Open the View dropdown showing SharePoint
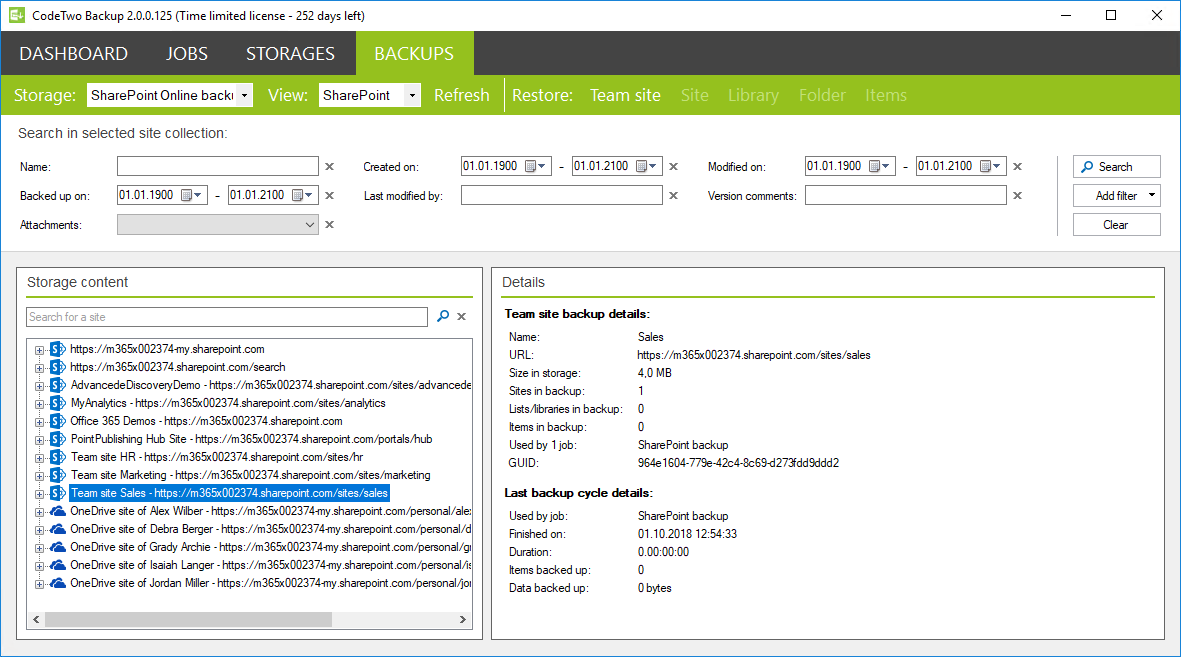Screen dimensions: 1181x657 coord(412,96)
